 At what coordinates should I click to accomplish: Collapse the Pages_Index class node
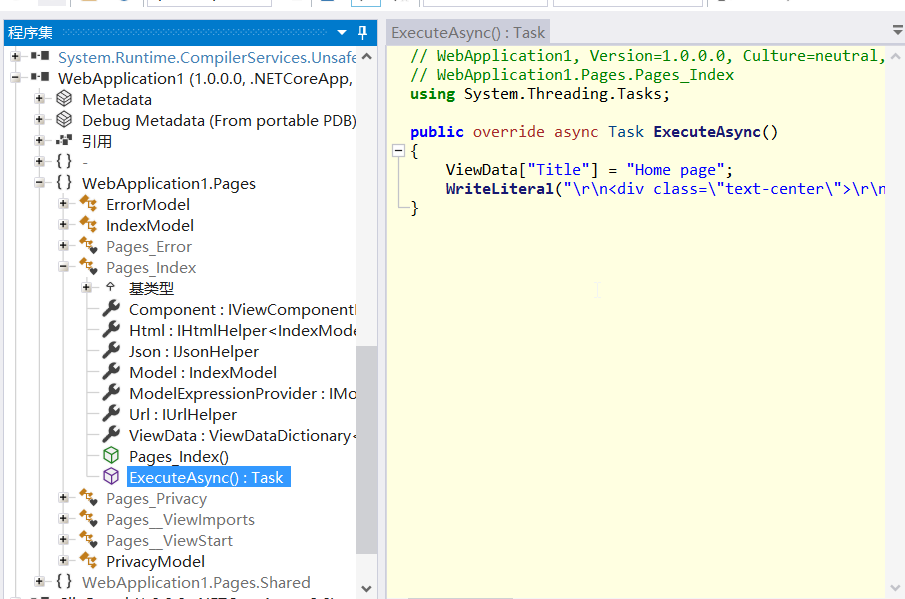(x=63, y=267)
